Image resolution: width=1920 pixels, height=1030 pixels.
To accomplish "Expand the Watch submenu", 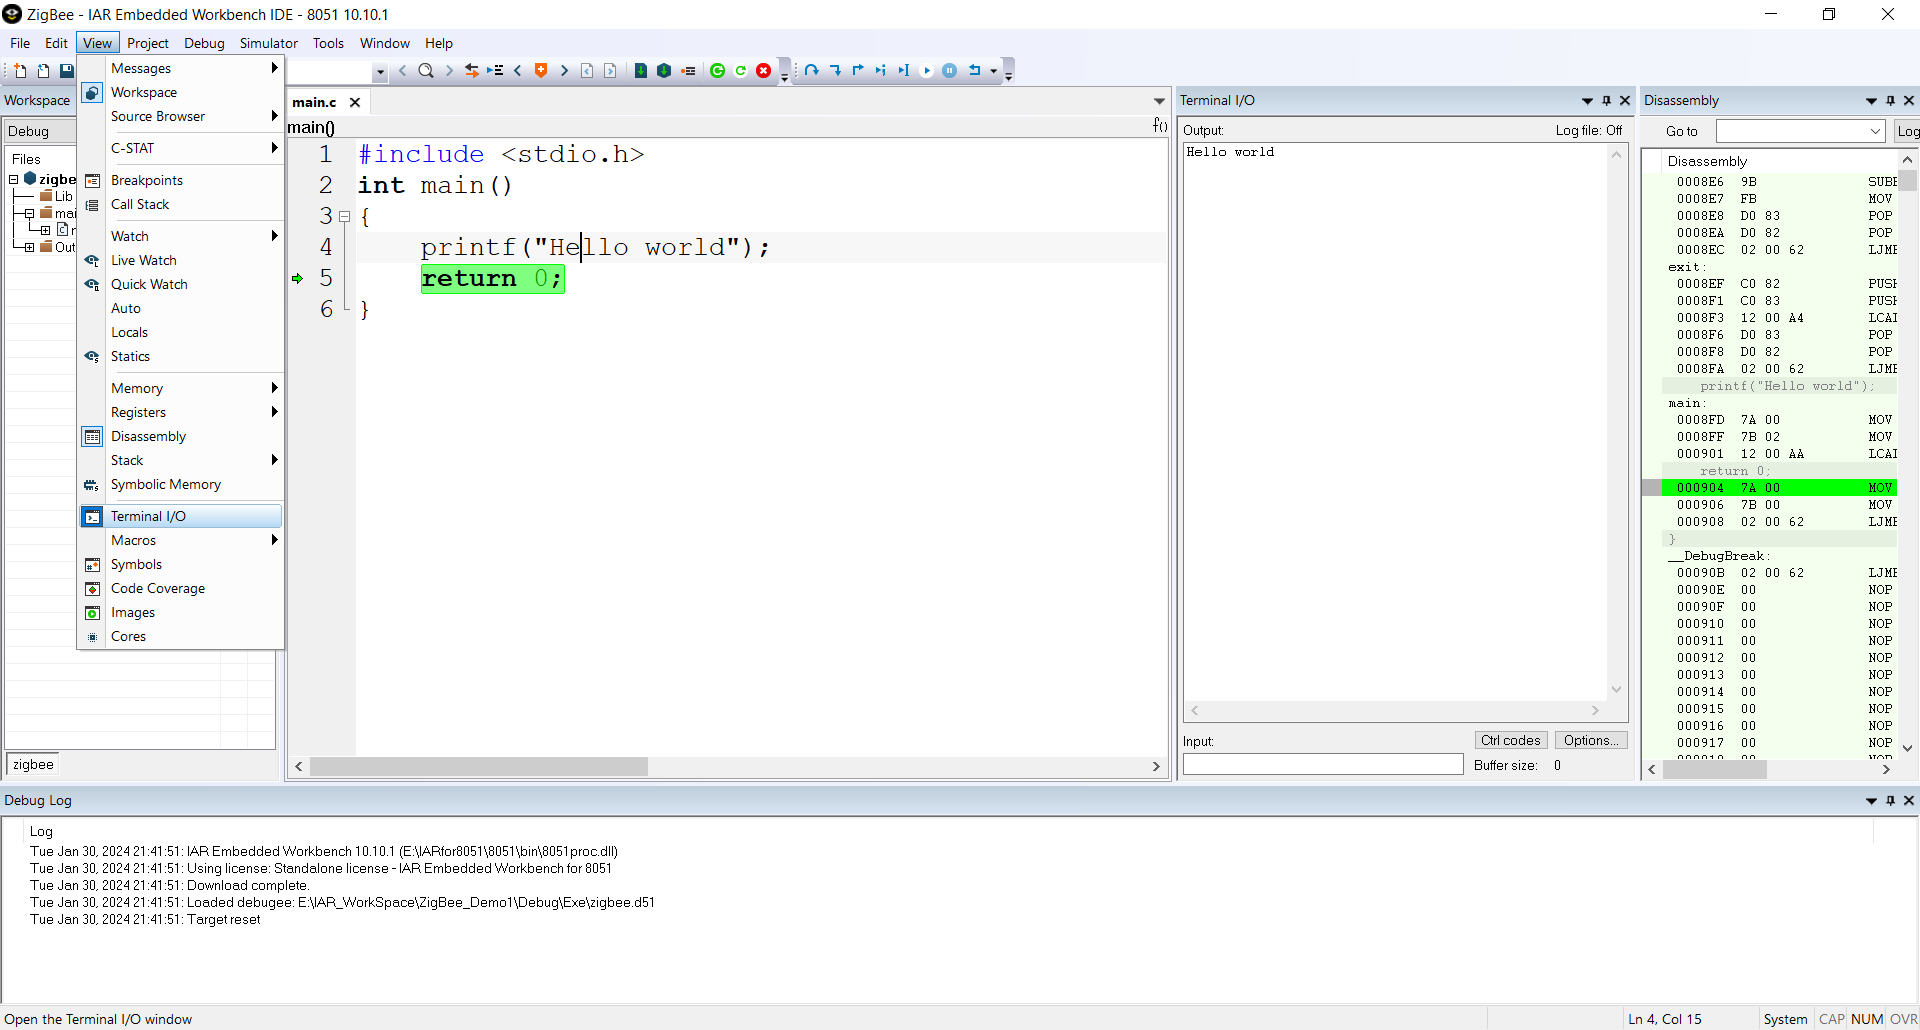I will click(181, 236).
